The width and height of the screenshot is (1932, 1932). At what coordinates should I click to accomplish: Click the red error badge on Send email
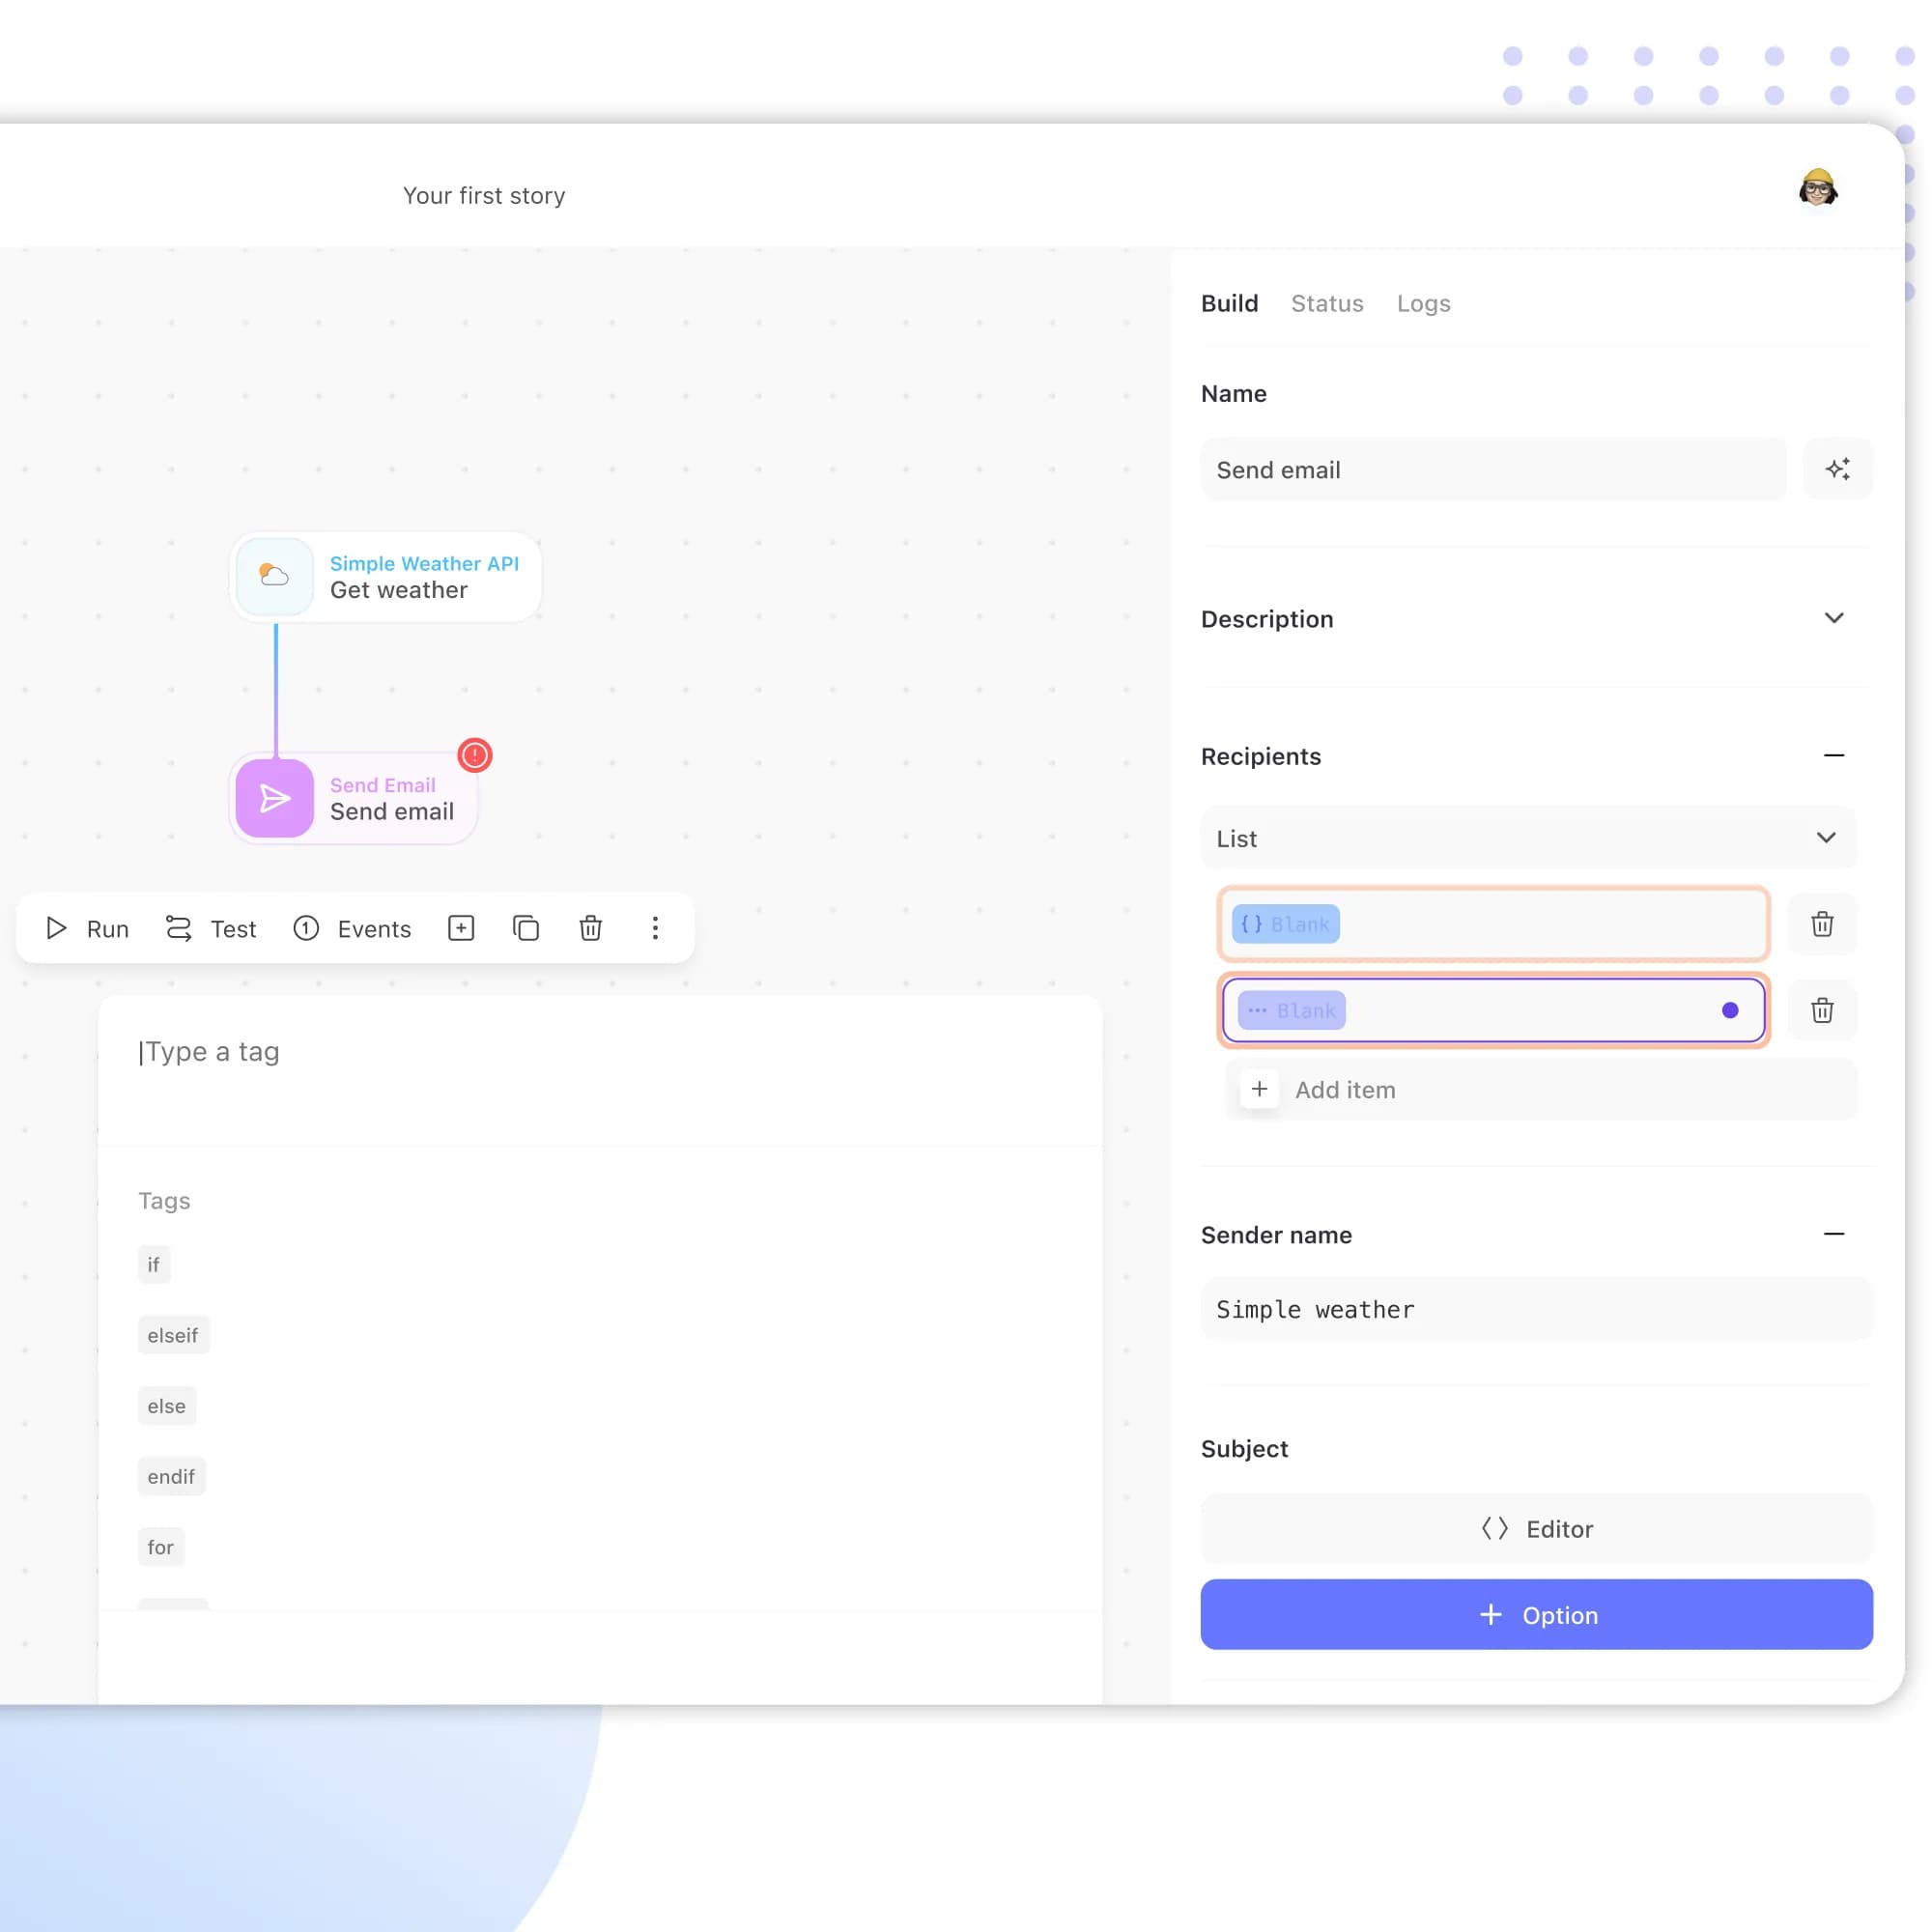(x=474, y=755)
